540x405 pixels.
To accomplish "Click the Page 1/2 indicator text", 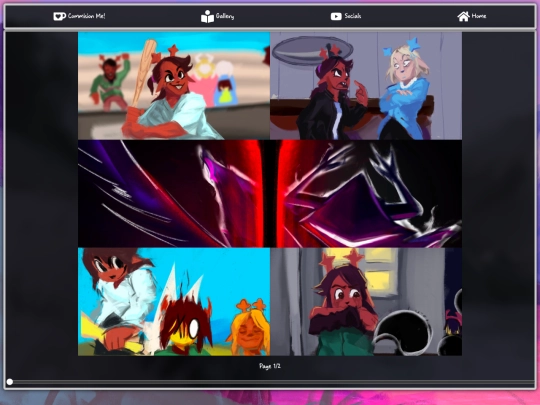I will click(270, 366).
